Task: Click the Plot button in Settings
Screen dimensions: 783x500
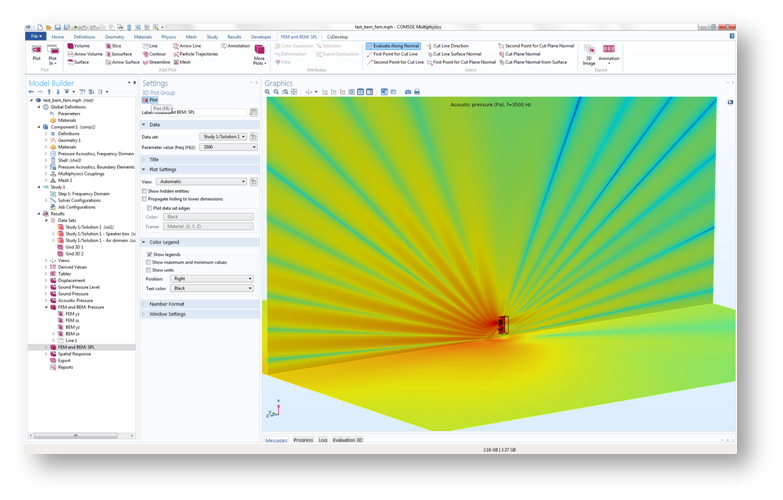Action: [x=151, y=100]
